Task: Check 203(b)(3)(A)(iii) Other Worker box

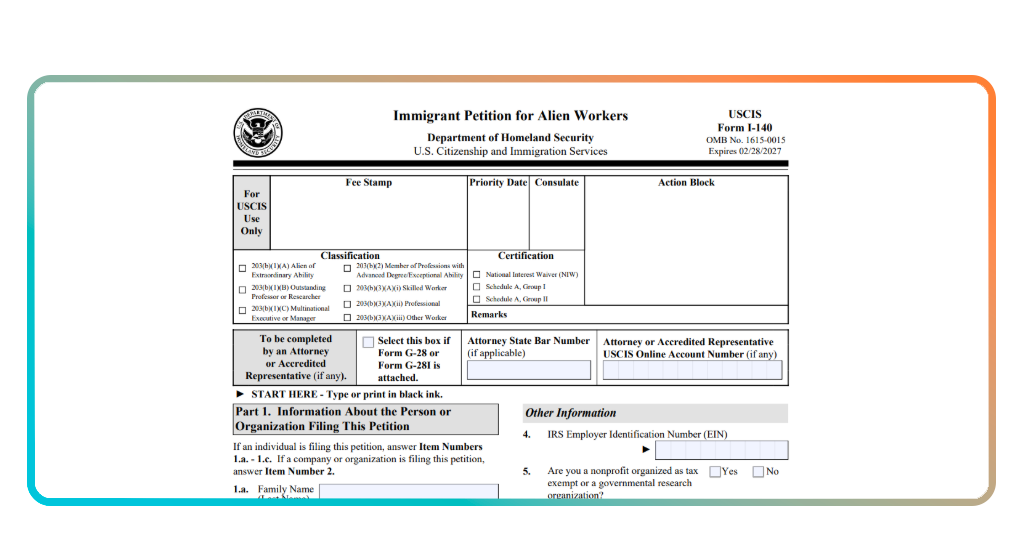Action: click(347, 318)
